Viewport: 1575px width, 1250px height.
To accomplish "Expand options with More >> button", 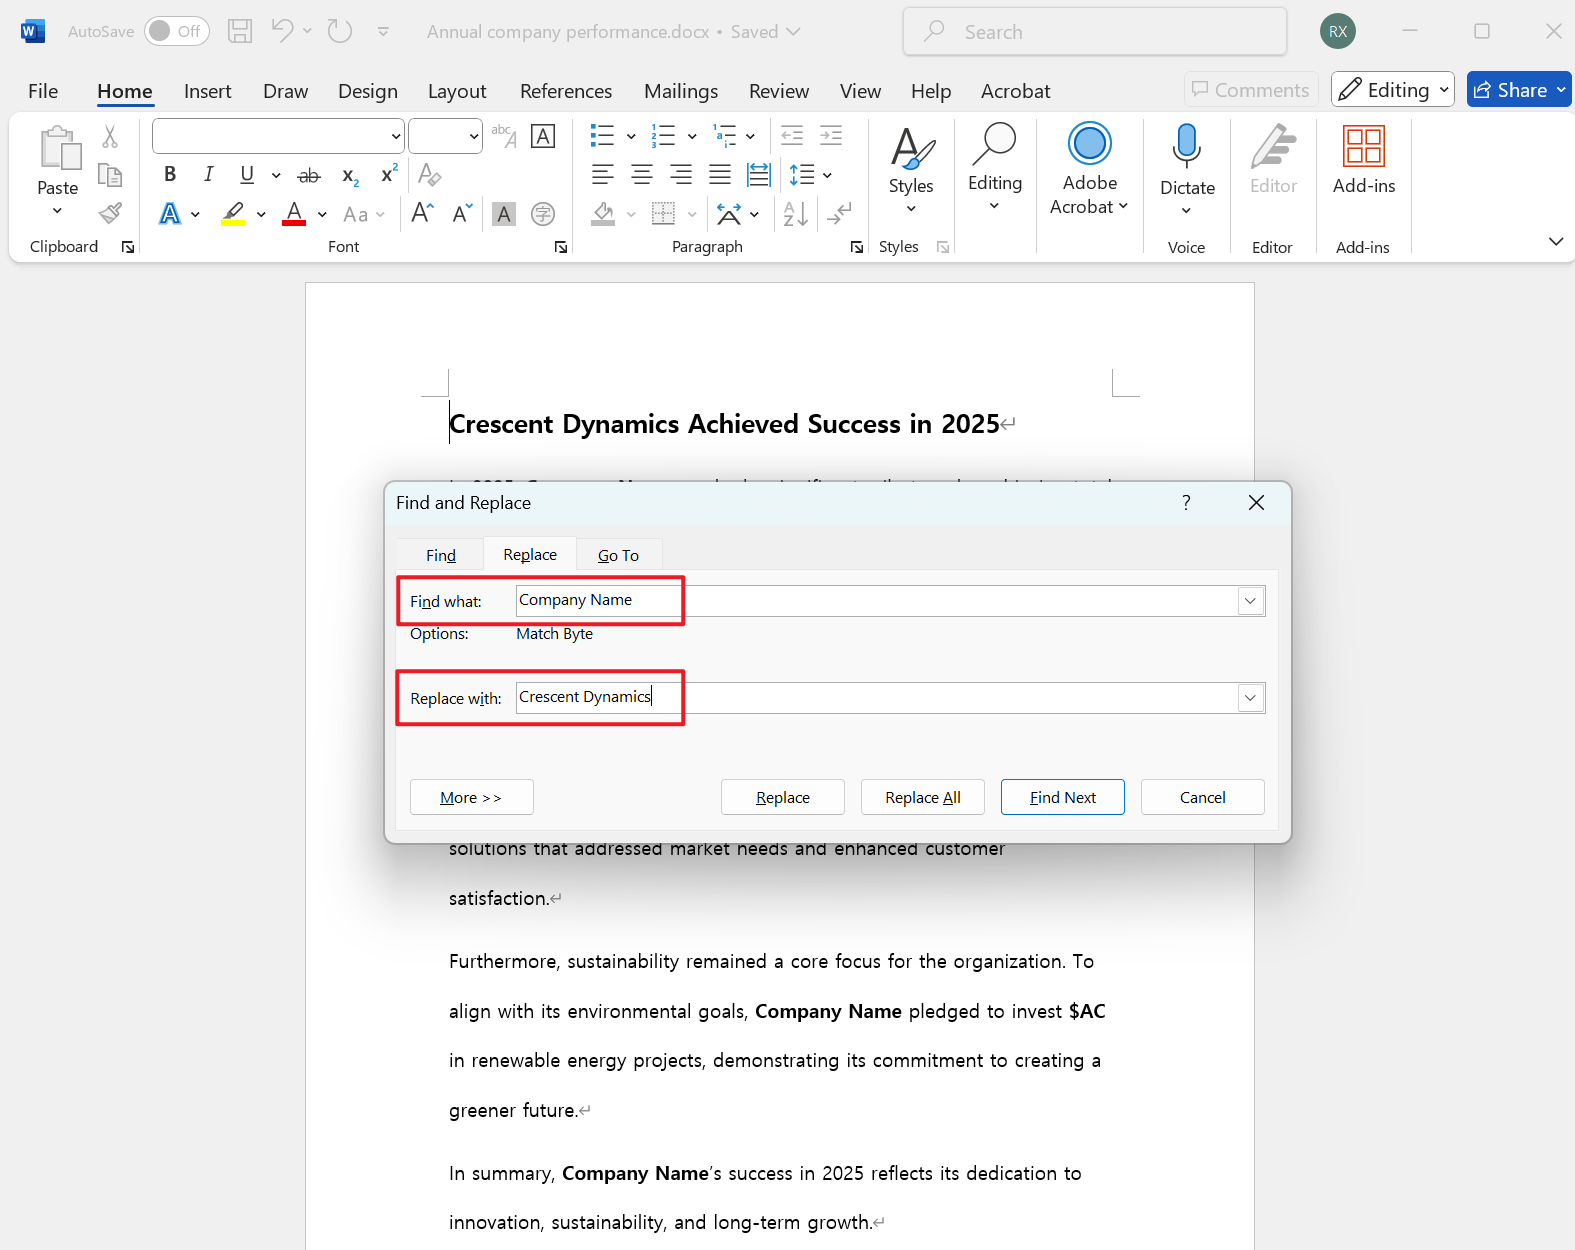I will [471, 797].
